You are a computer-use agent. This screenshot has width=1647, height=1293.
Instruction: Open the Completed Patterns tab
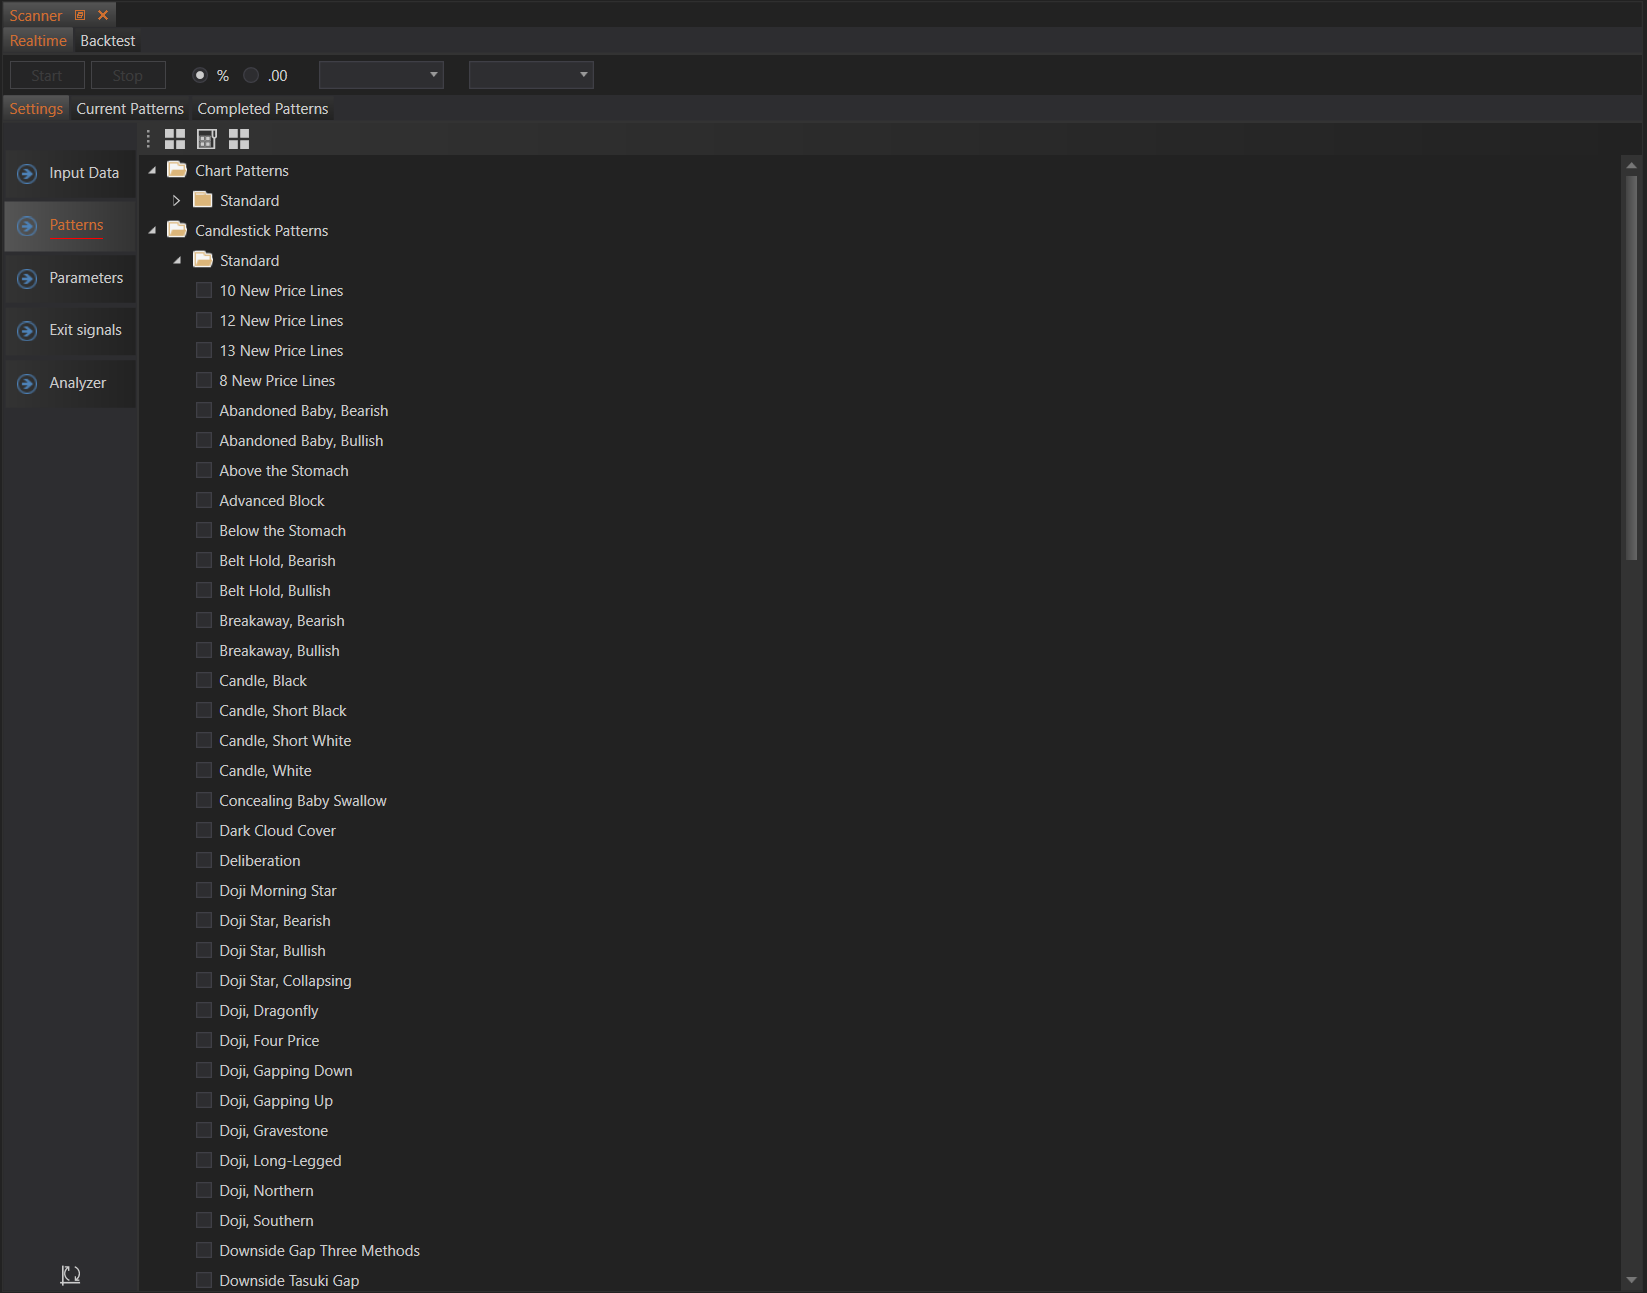tap(263, 109)
